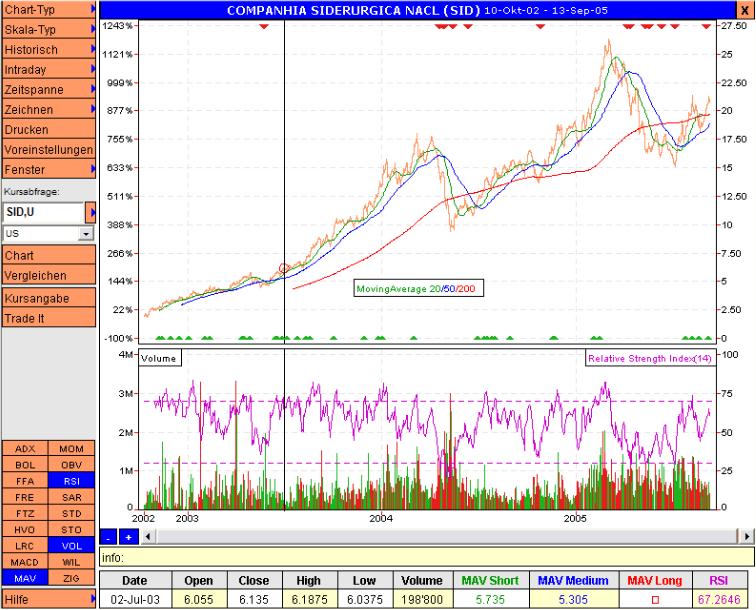This screenshot has width=756, height=610.
Task: Toggle the WIL indicator
Action: pyautogui.click(x=71, y=562)
